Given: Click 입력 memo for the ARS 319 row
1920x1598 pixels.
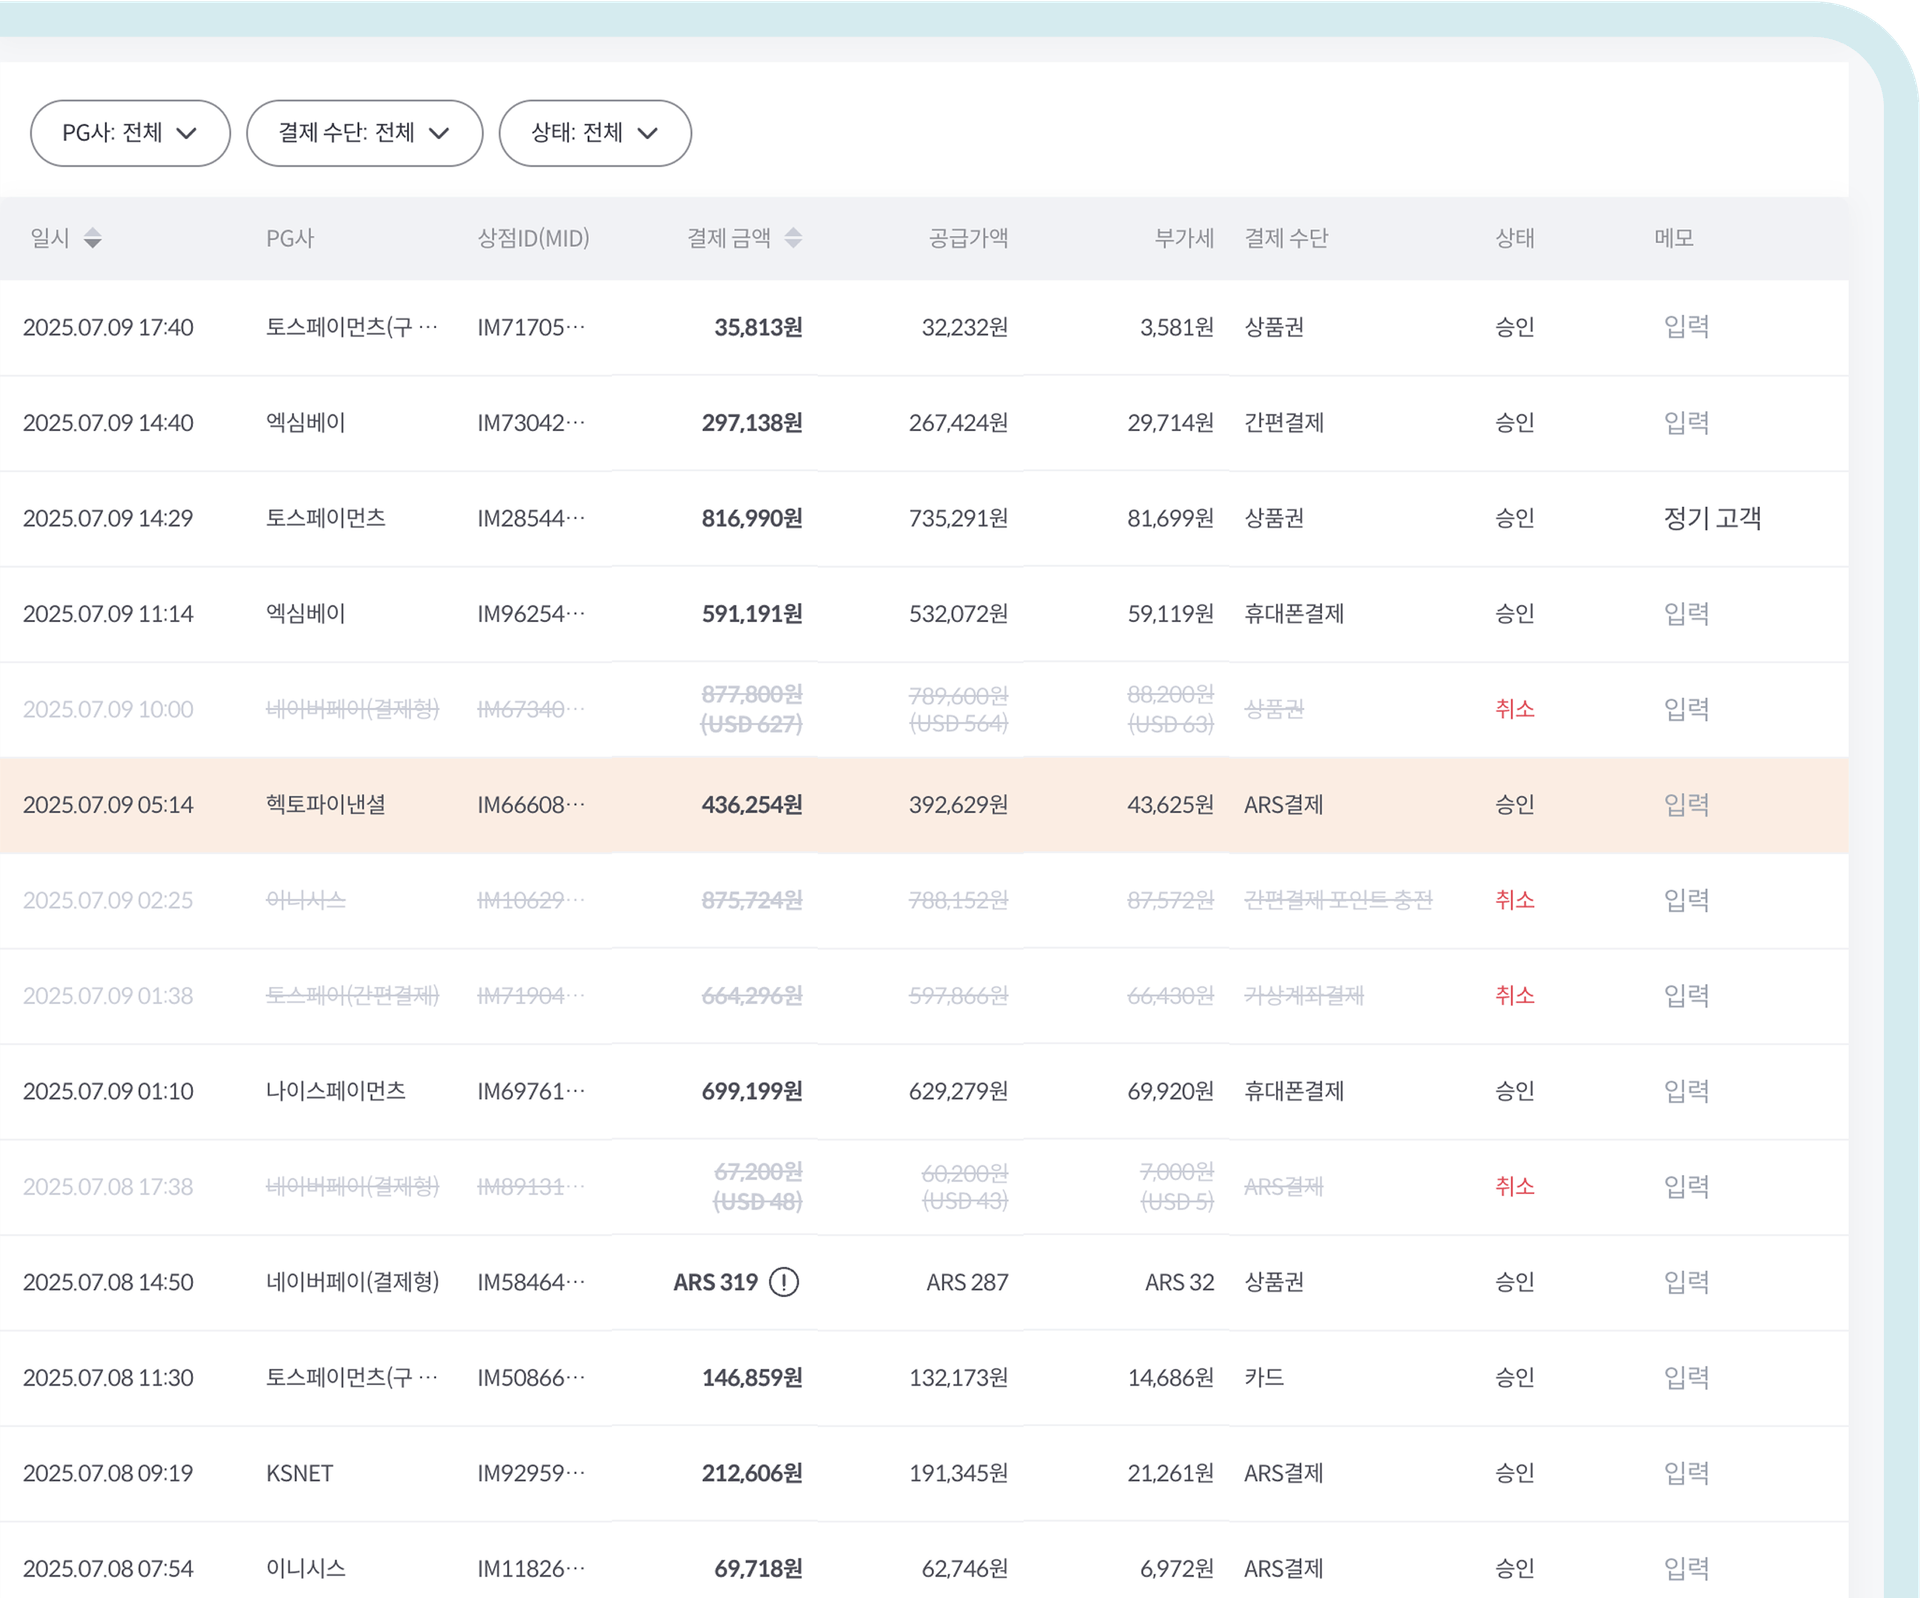Looking at the screenshot, I should click(1686, 1282).
